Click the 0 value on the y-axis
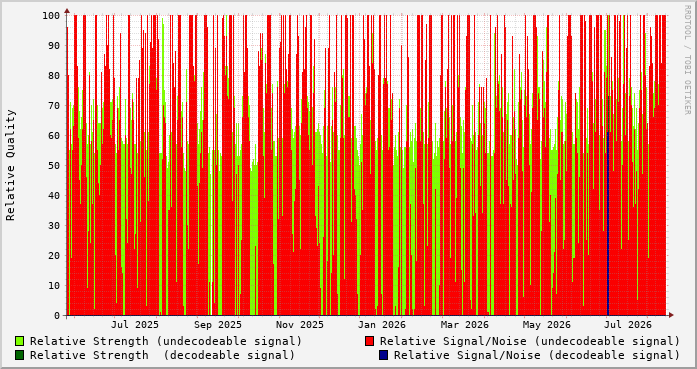The image size is (697, 369). click(57, 316)
